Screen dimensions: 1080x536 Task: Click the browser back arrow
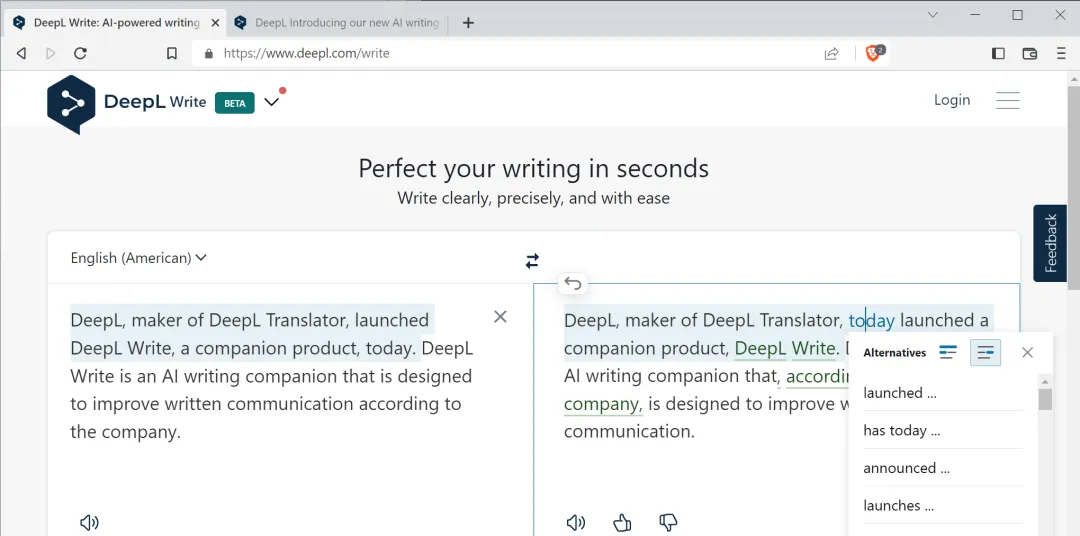(x=21, y=53)
